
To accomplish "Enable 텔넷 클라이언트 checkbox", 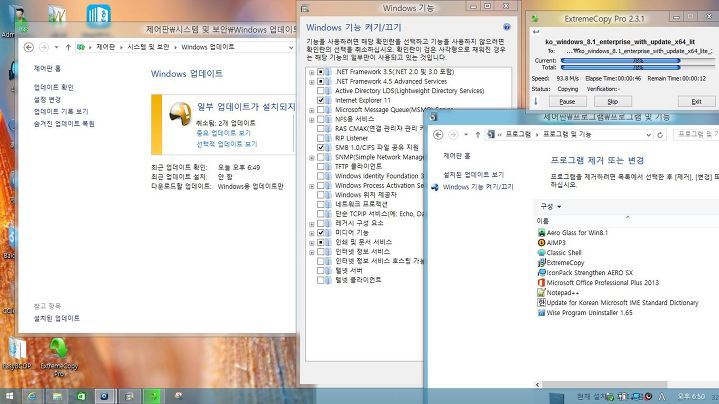I will pos(321,280).
